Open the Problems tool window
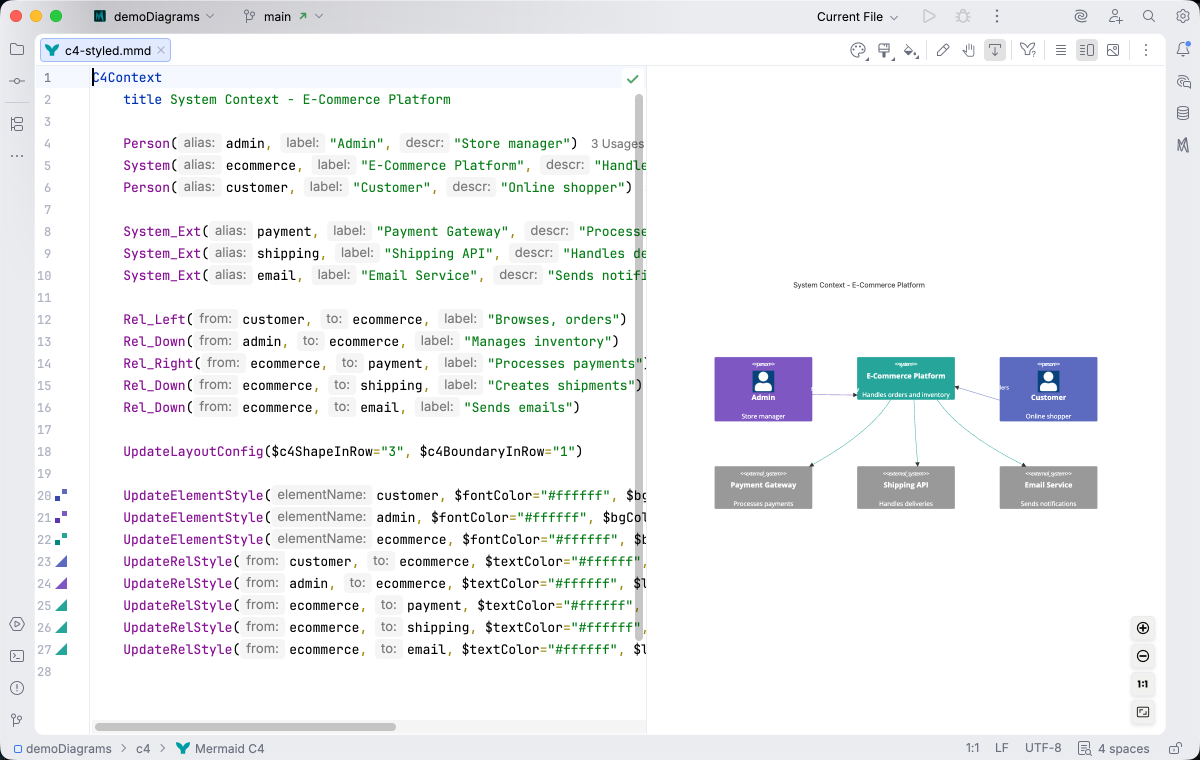This screenshot has width=1200, height=760. (17, 688)
